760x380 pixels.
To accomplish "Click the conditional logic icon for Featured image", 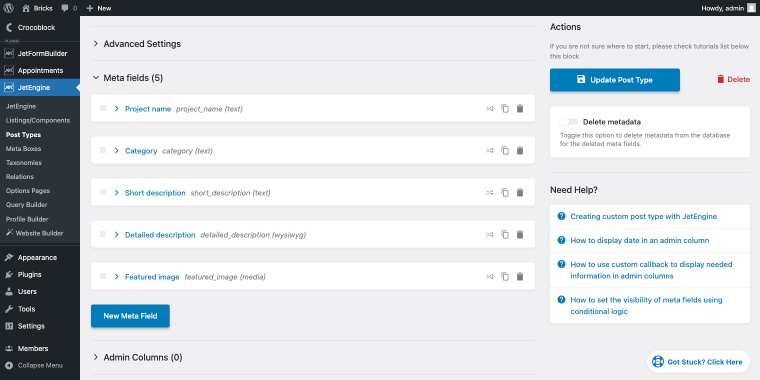I will (x=490, y=277).
